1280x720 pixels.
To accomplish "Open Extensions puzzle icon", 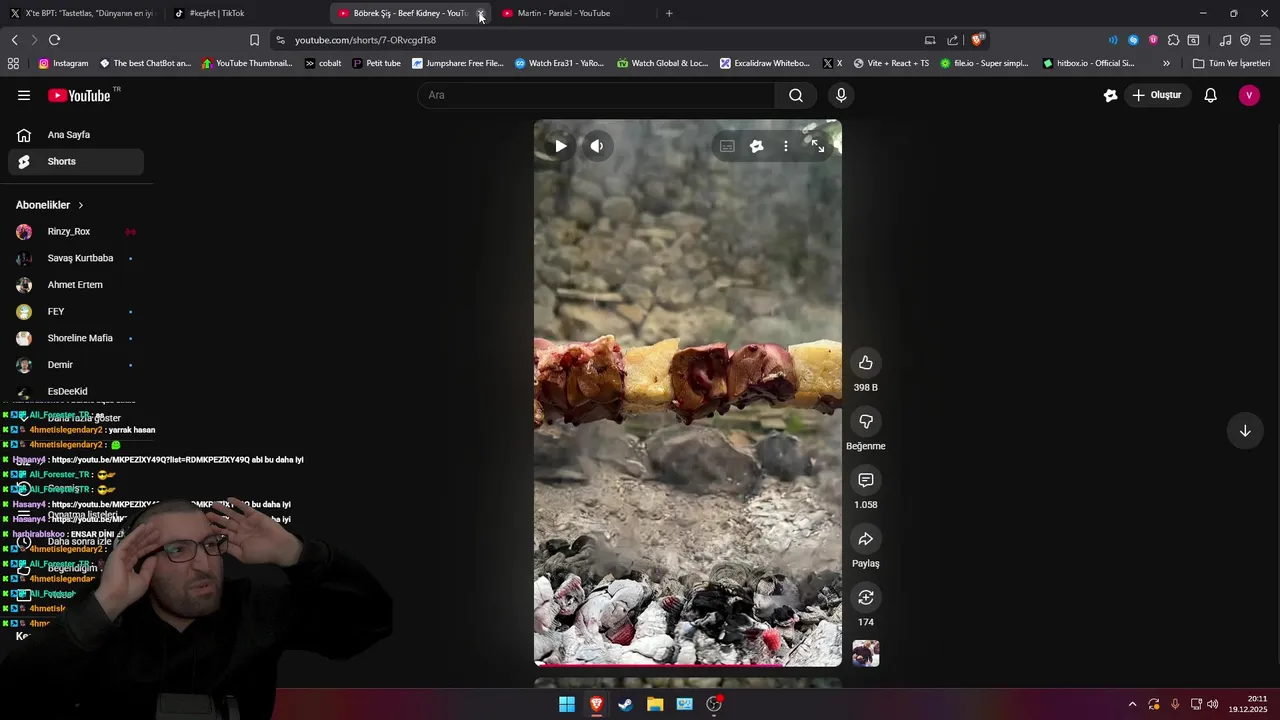I will click(1173, 40).
